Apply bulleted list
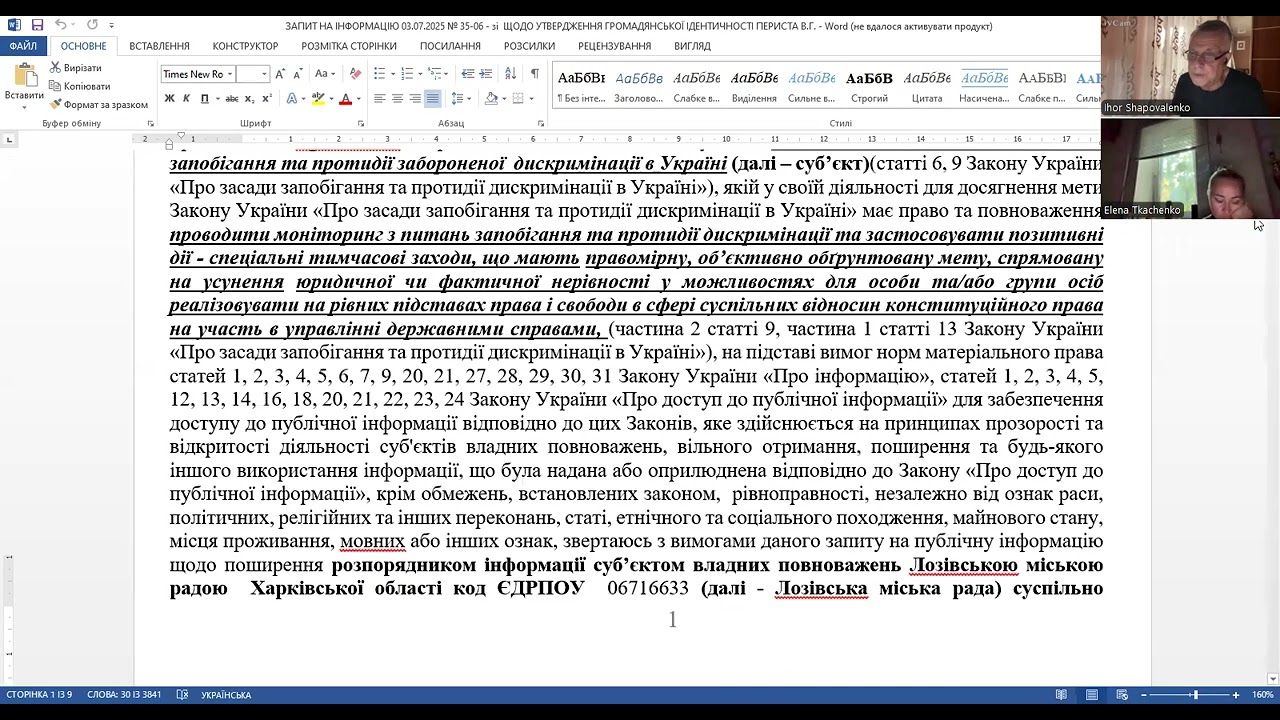 click(x=379, y=74)
